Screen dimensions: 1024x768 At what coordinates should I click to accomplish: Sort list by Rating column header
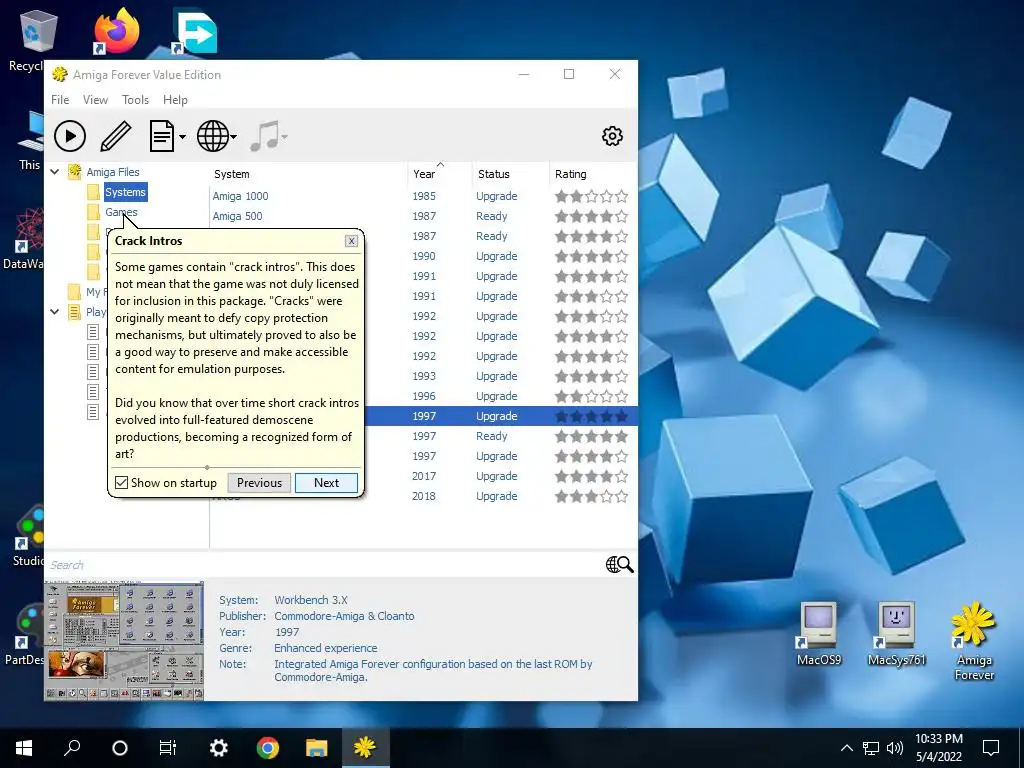(x=571, y=174)
